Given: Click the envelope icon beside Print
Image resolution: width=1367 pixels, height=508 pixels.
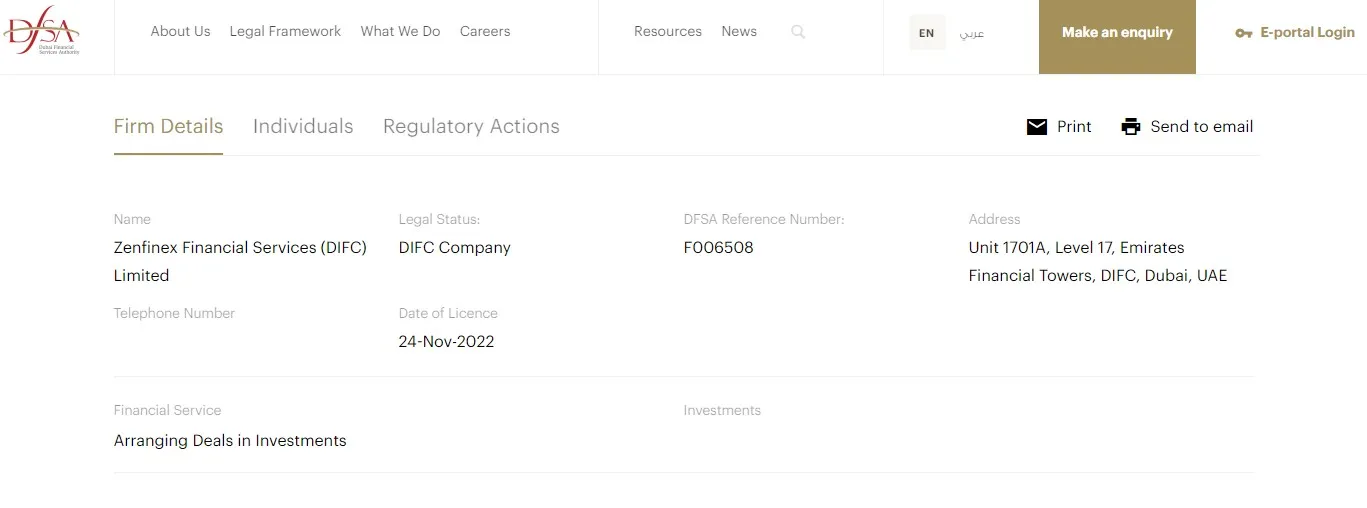Looking at the screenshot, I should point(1037,127).
